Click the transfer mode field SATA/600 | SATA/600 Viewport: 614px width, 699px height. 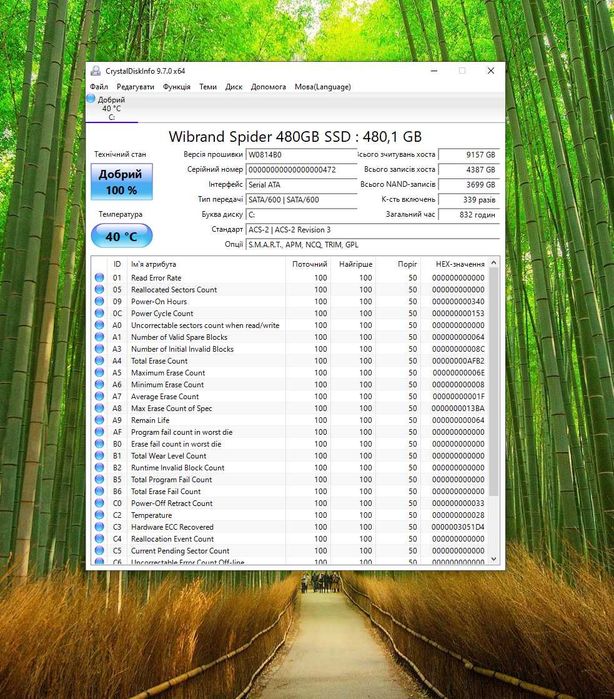point(301,200)
